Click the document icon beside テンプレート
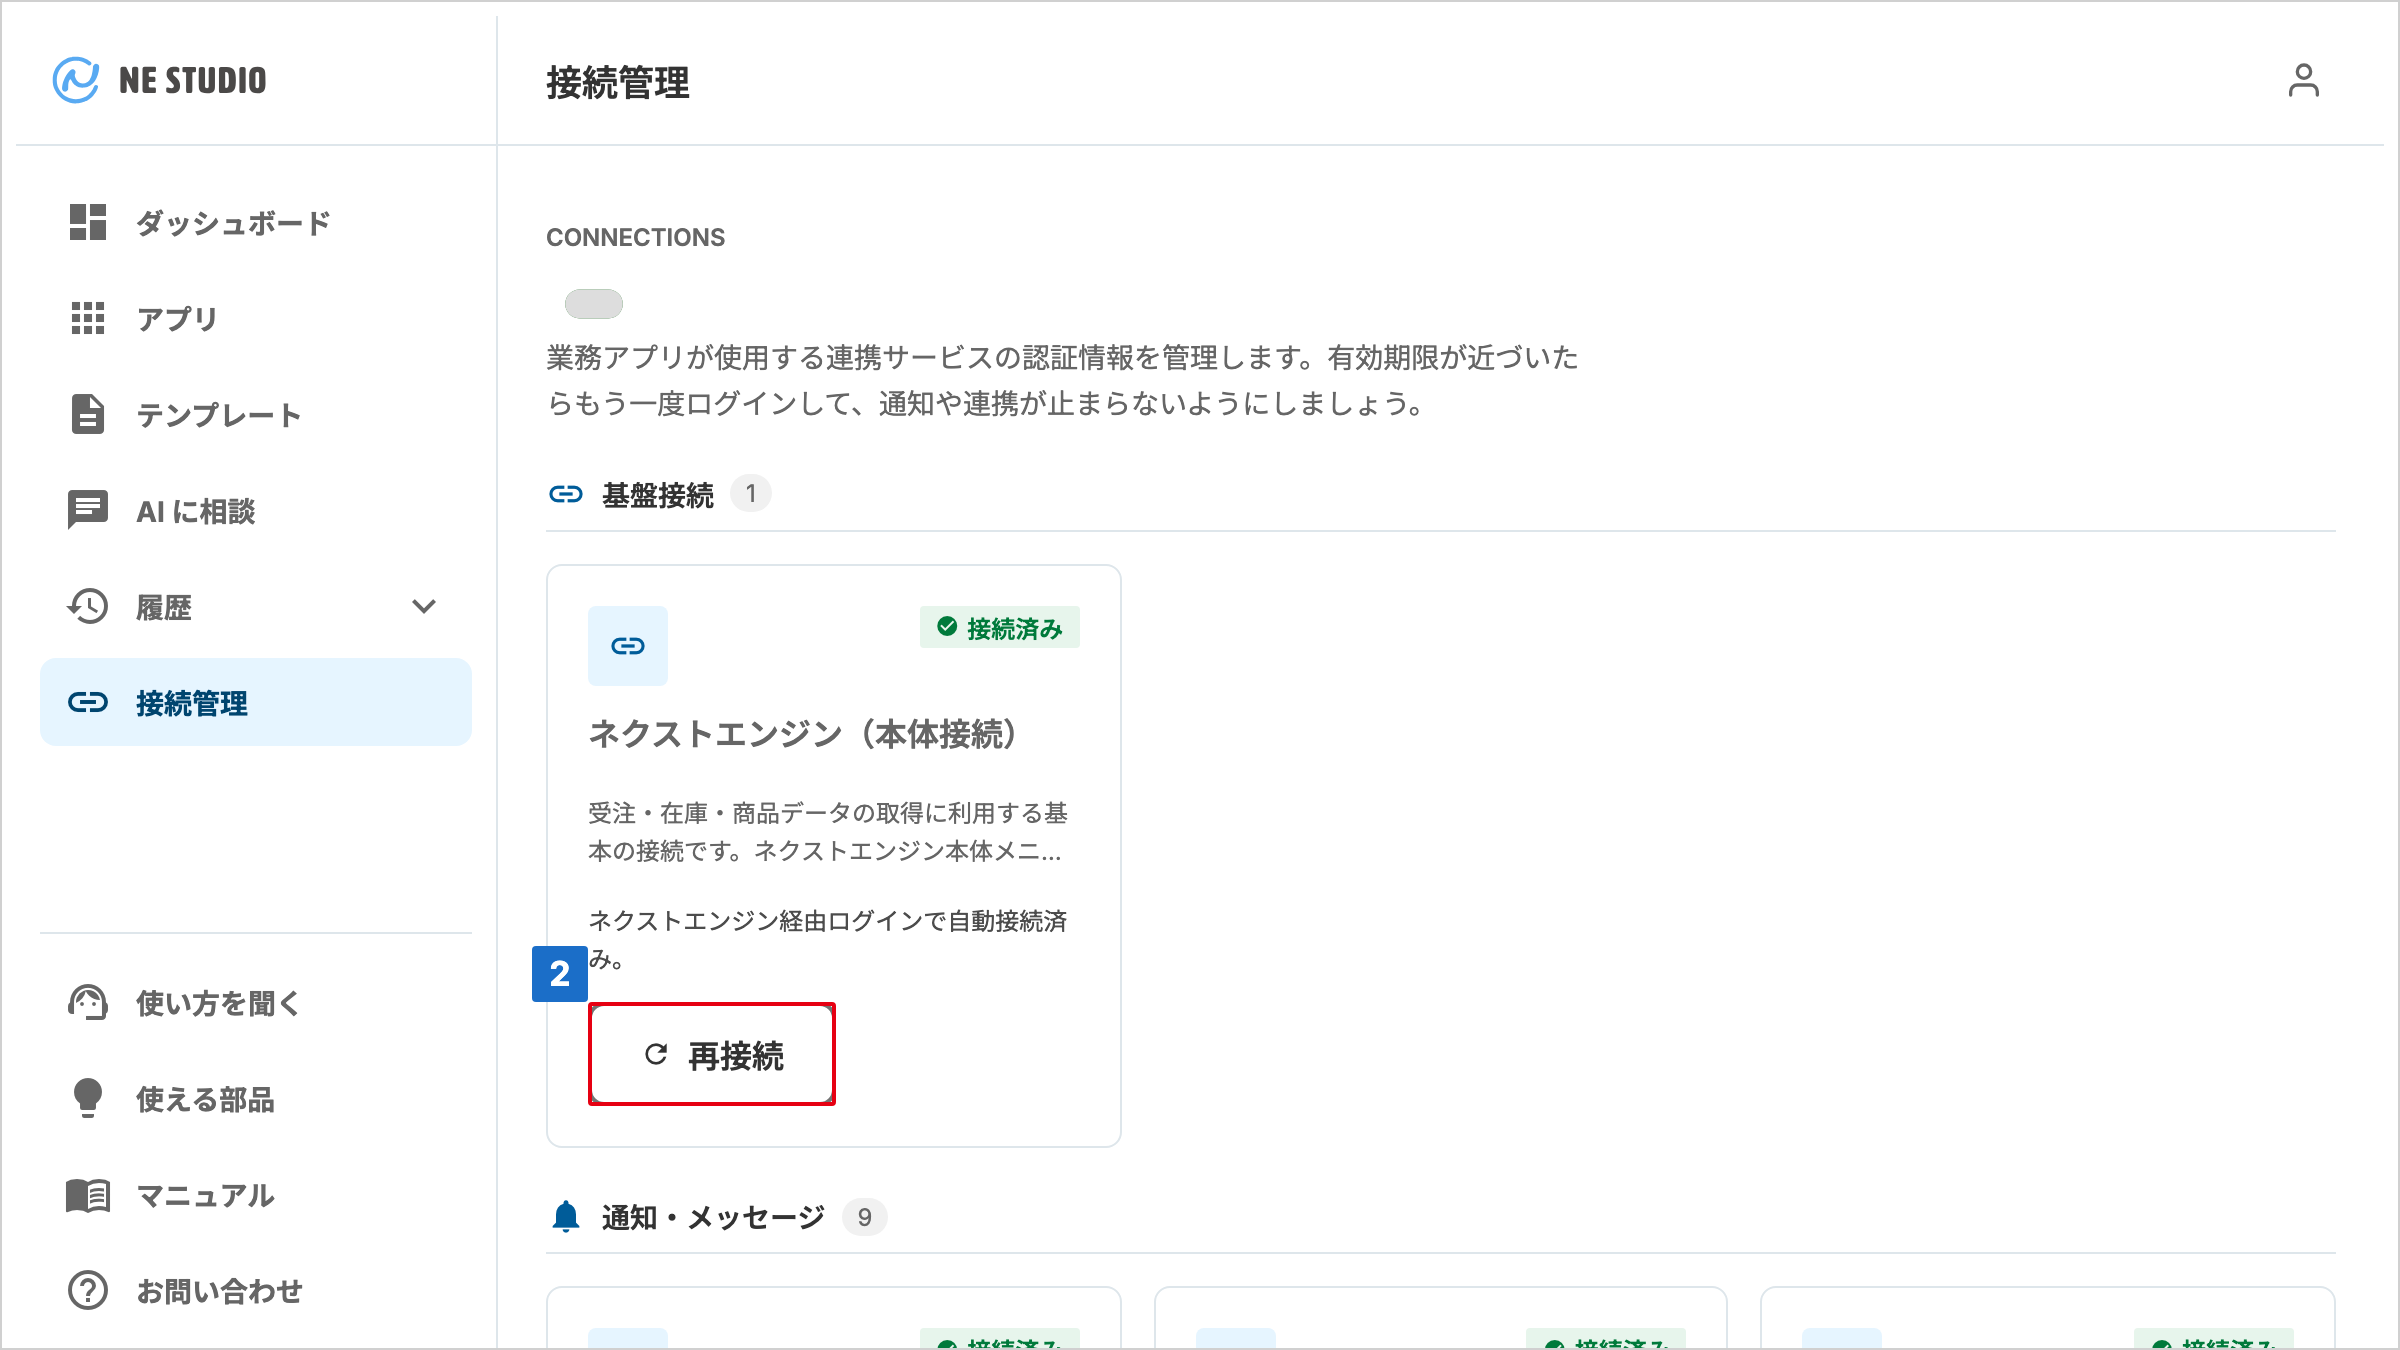 [x=88, y=414]
